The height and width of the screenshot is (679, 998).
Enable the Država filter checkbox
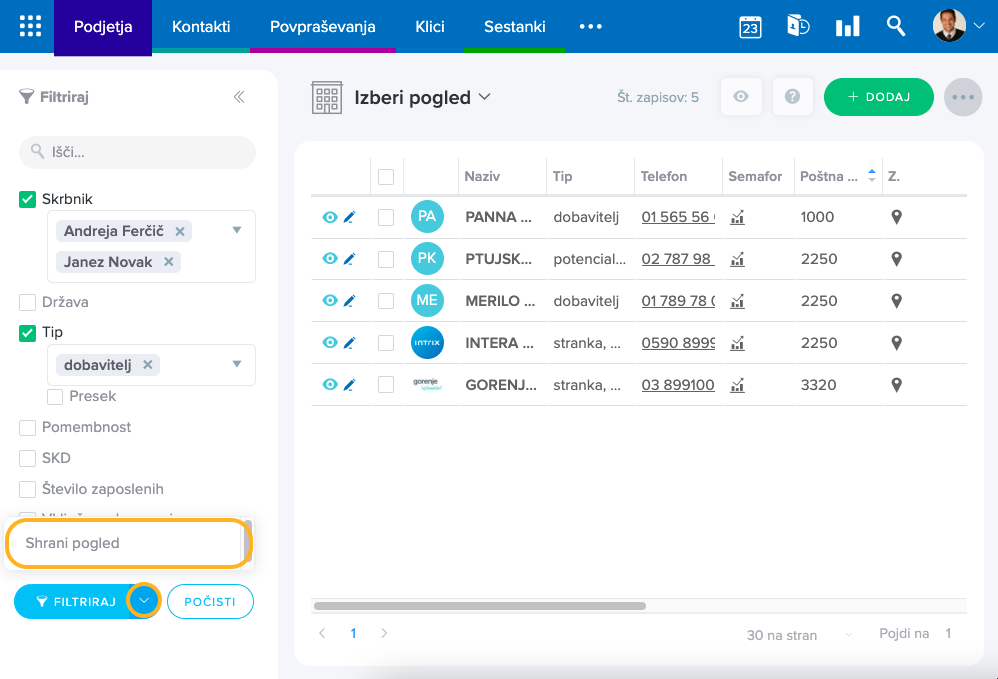point(28,302)
